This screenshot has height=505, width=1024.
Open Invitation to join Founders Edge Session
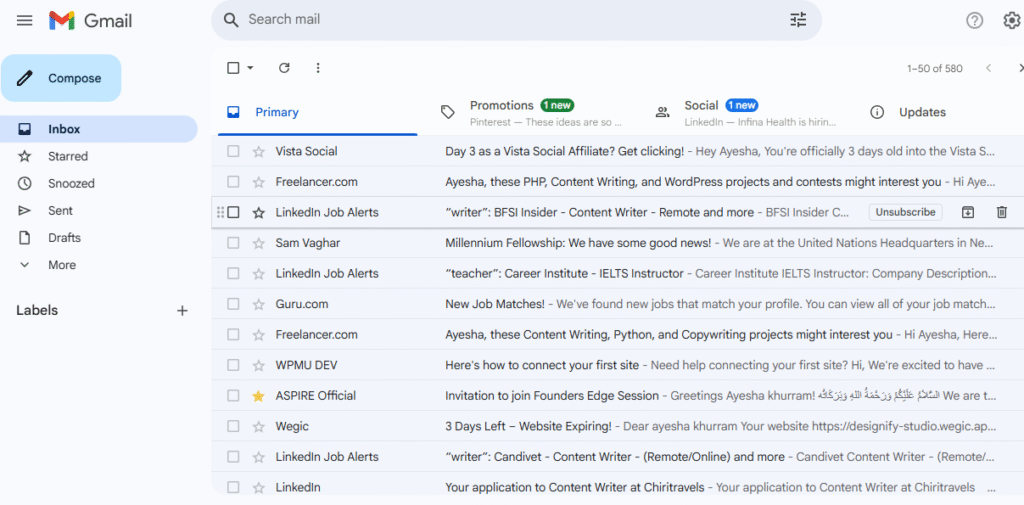(x=618, y=396)
